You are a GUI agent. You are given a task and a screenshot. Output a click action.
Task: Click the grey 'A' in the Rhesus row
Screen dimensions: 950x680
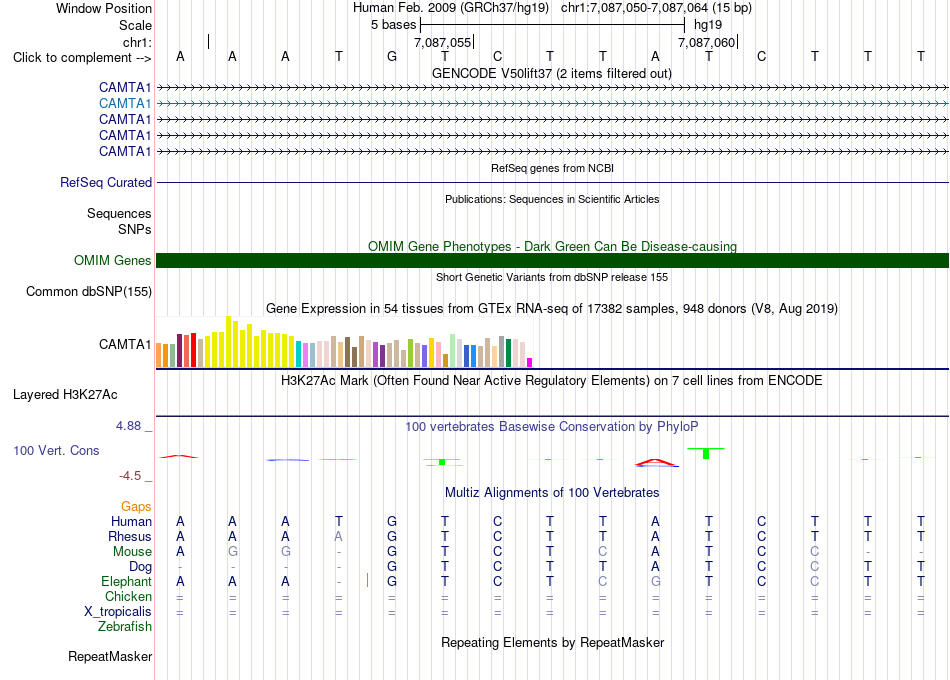339,537
